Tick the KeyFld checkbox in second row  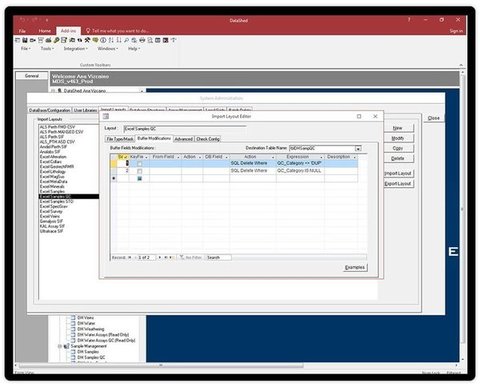(x=140, y=171)
